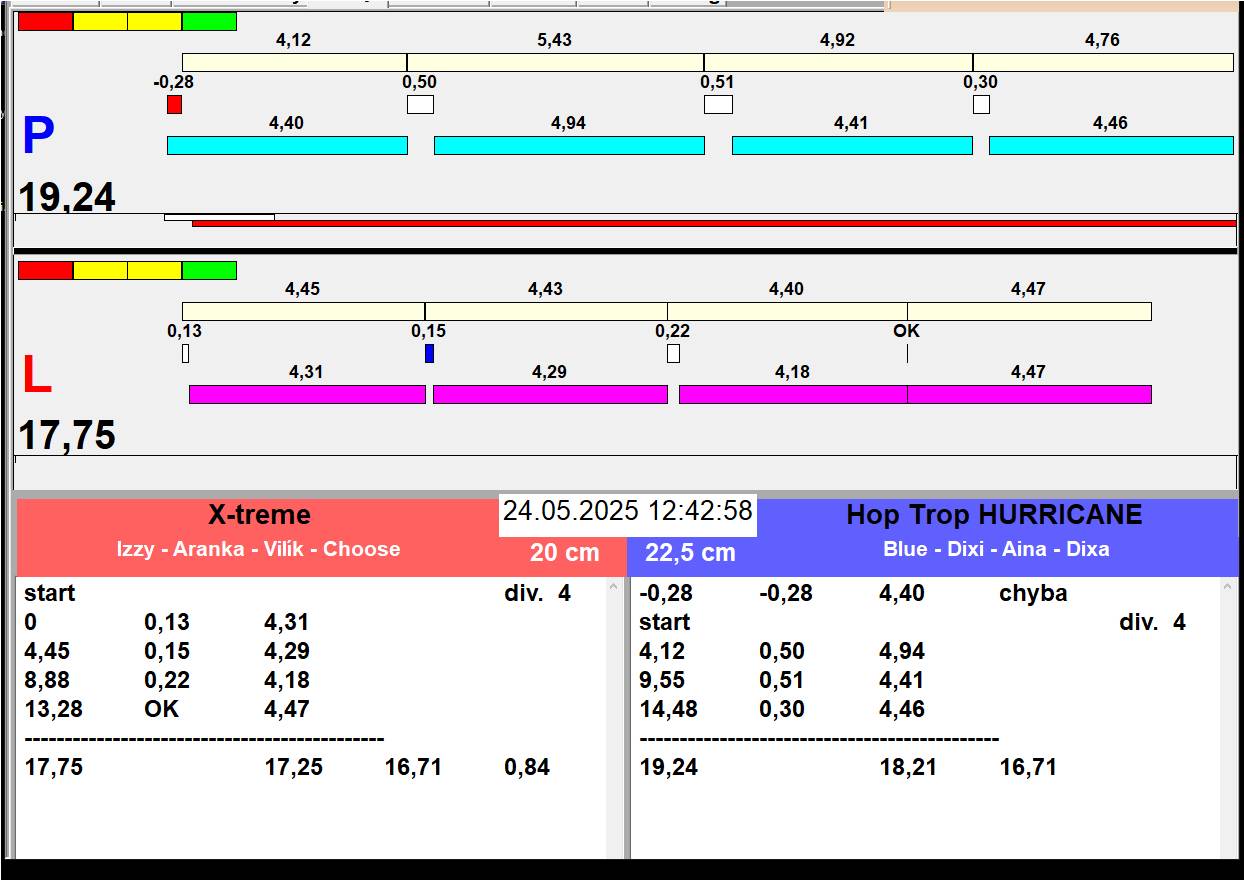Click the green start light in lane L
1244x880 pixels.
coord(209,271)
